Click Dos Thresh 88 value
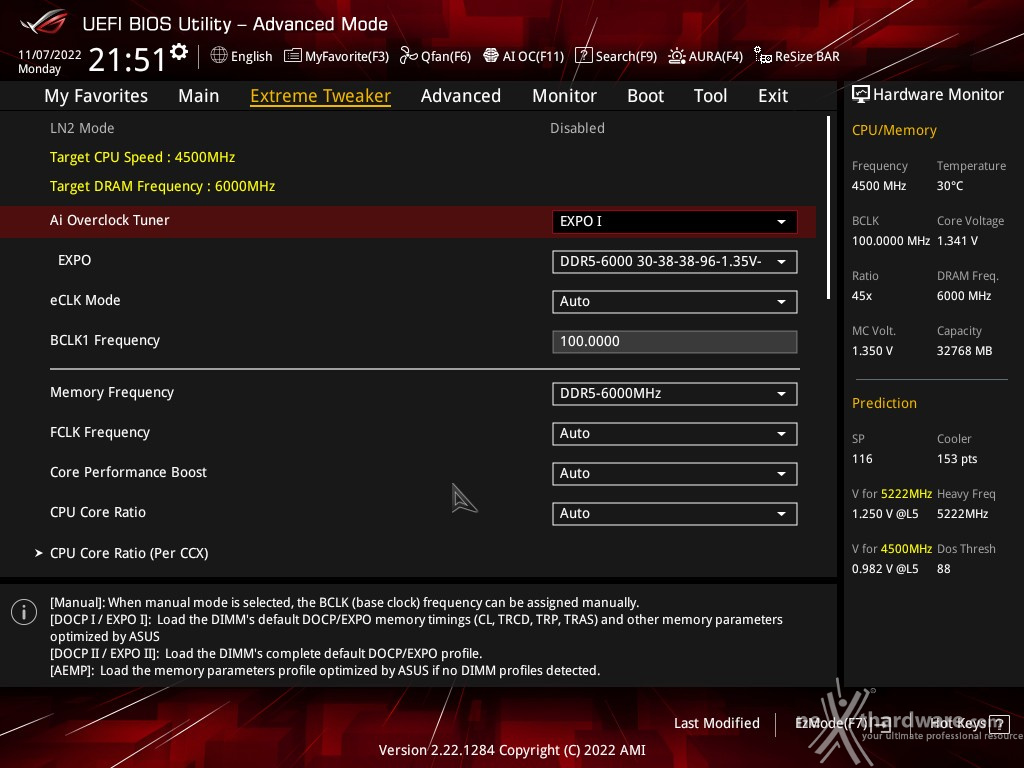Viewport: 1024px width, 768px height. coord(943,569)
